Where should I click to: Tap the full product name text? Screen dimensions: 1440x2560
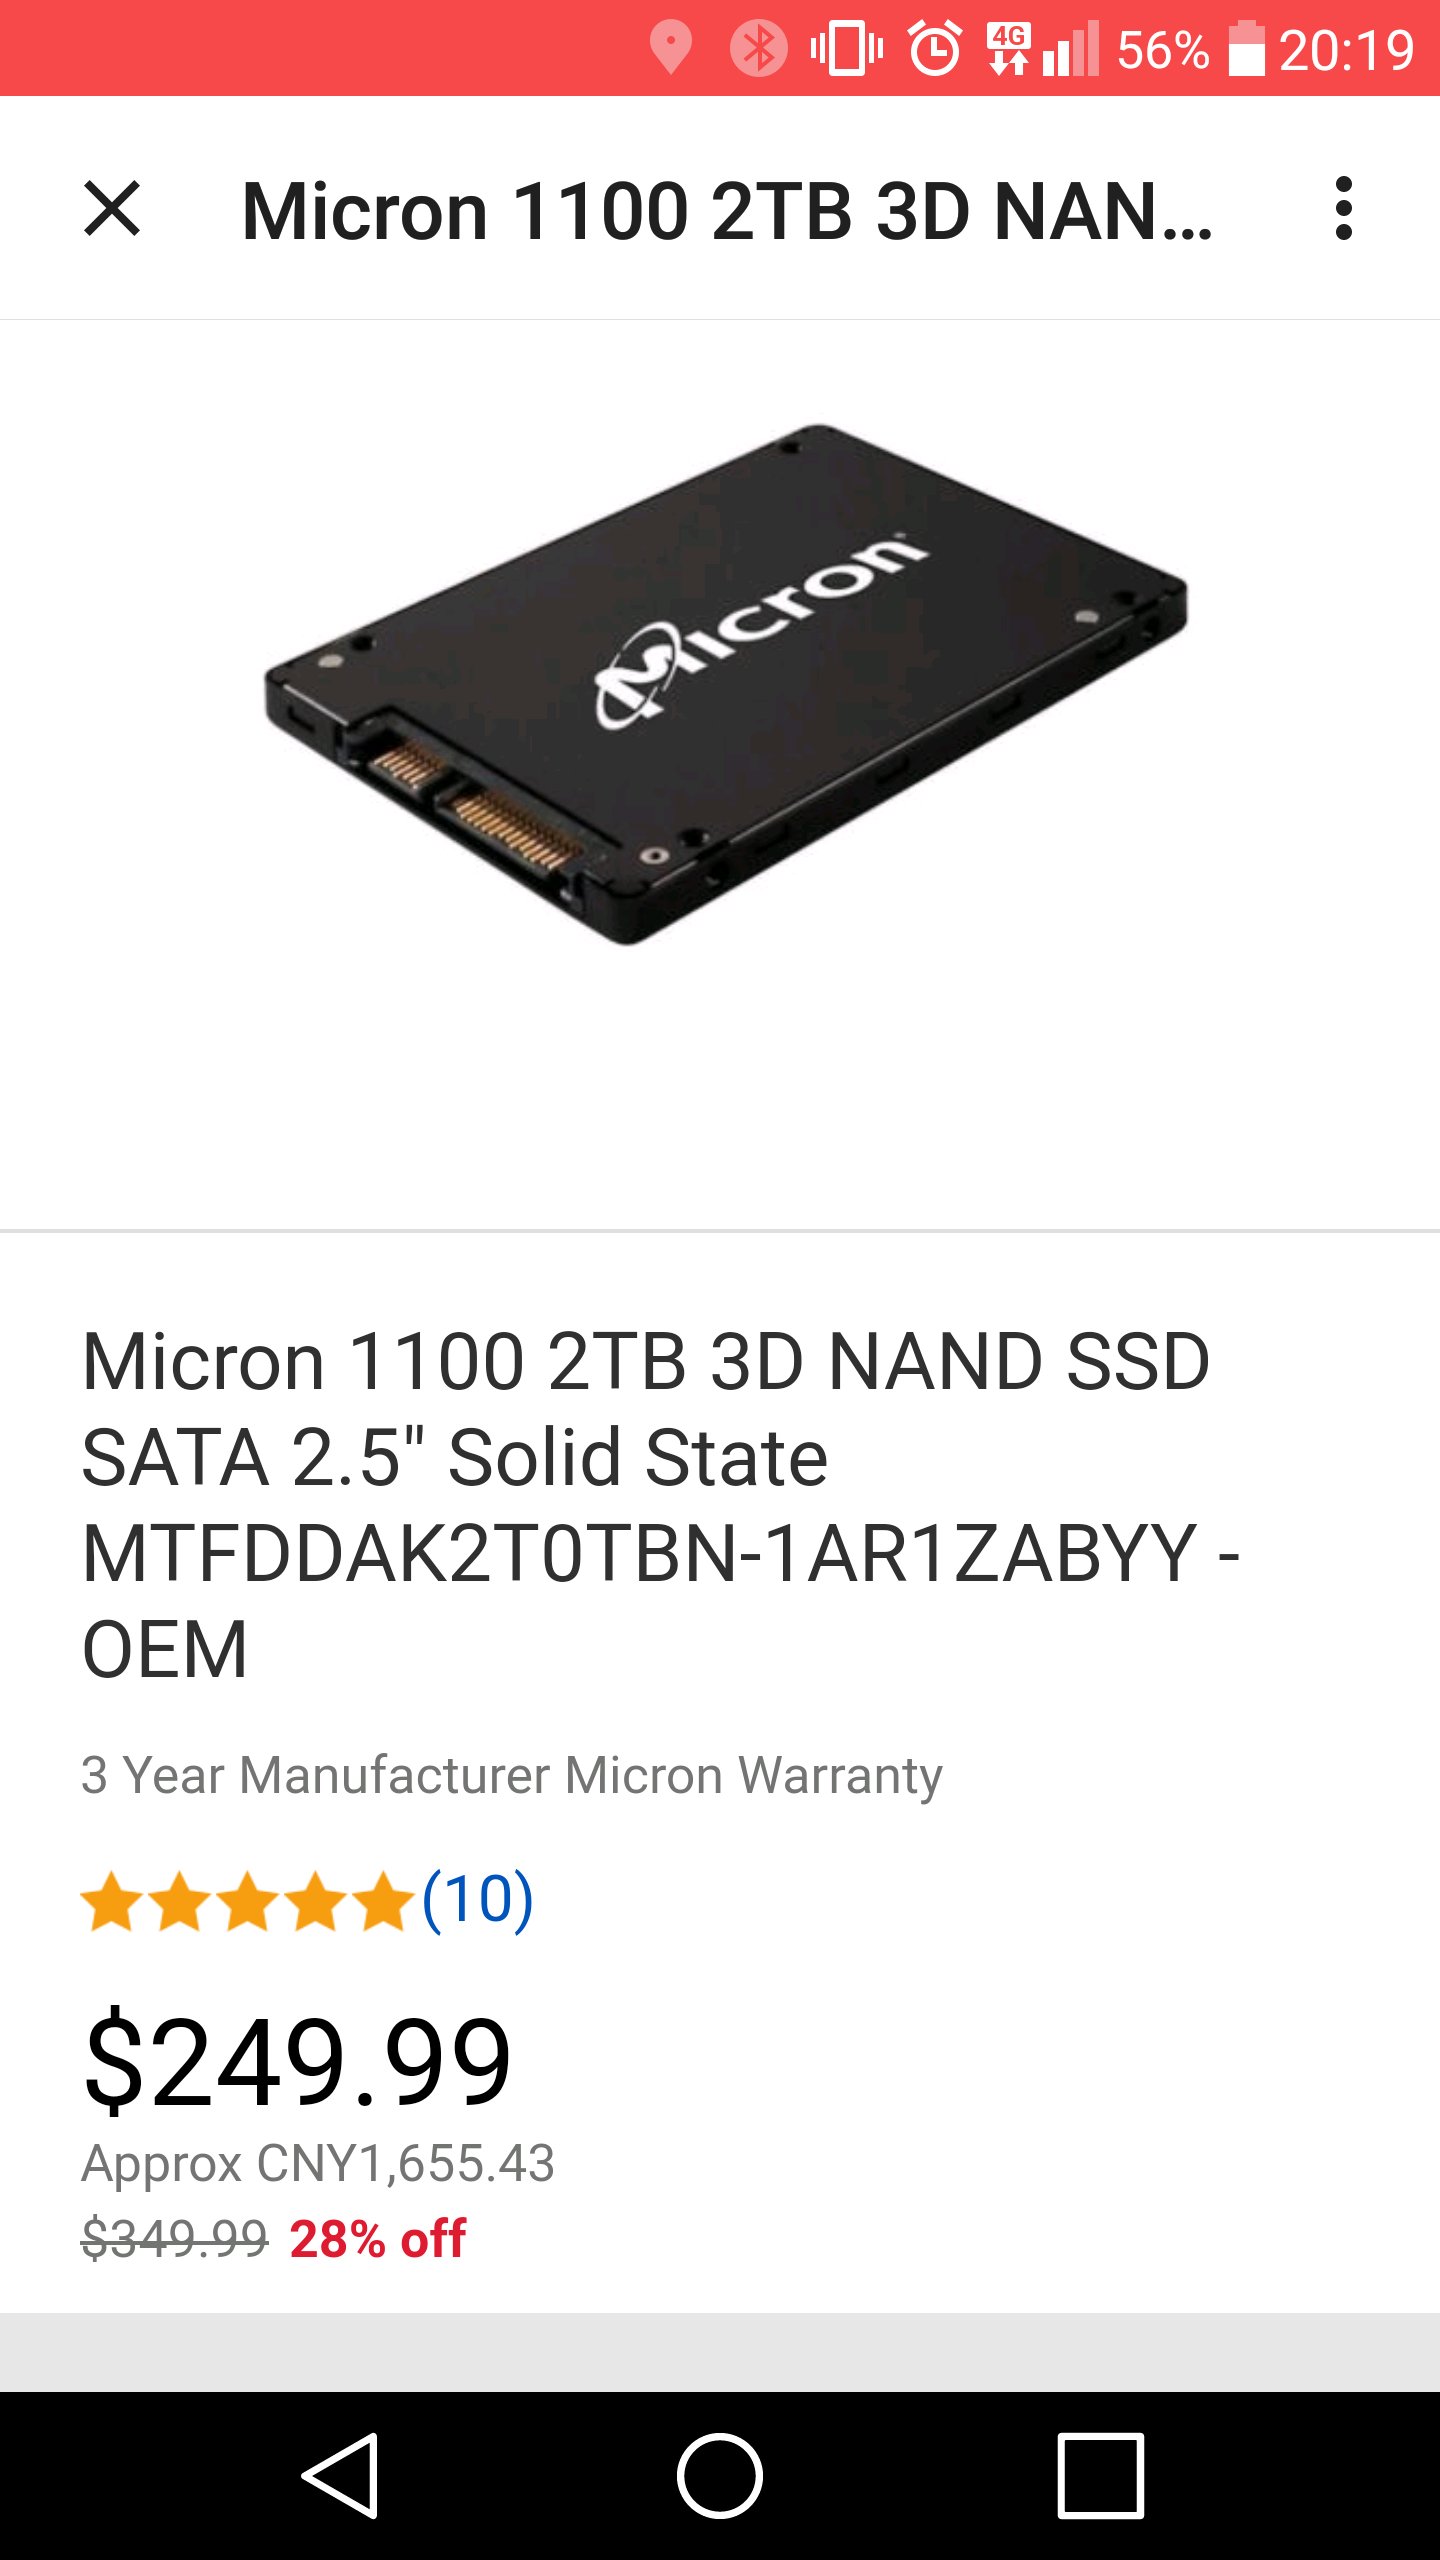pos(661,1505)
